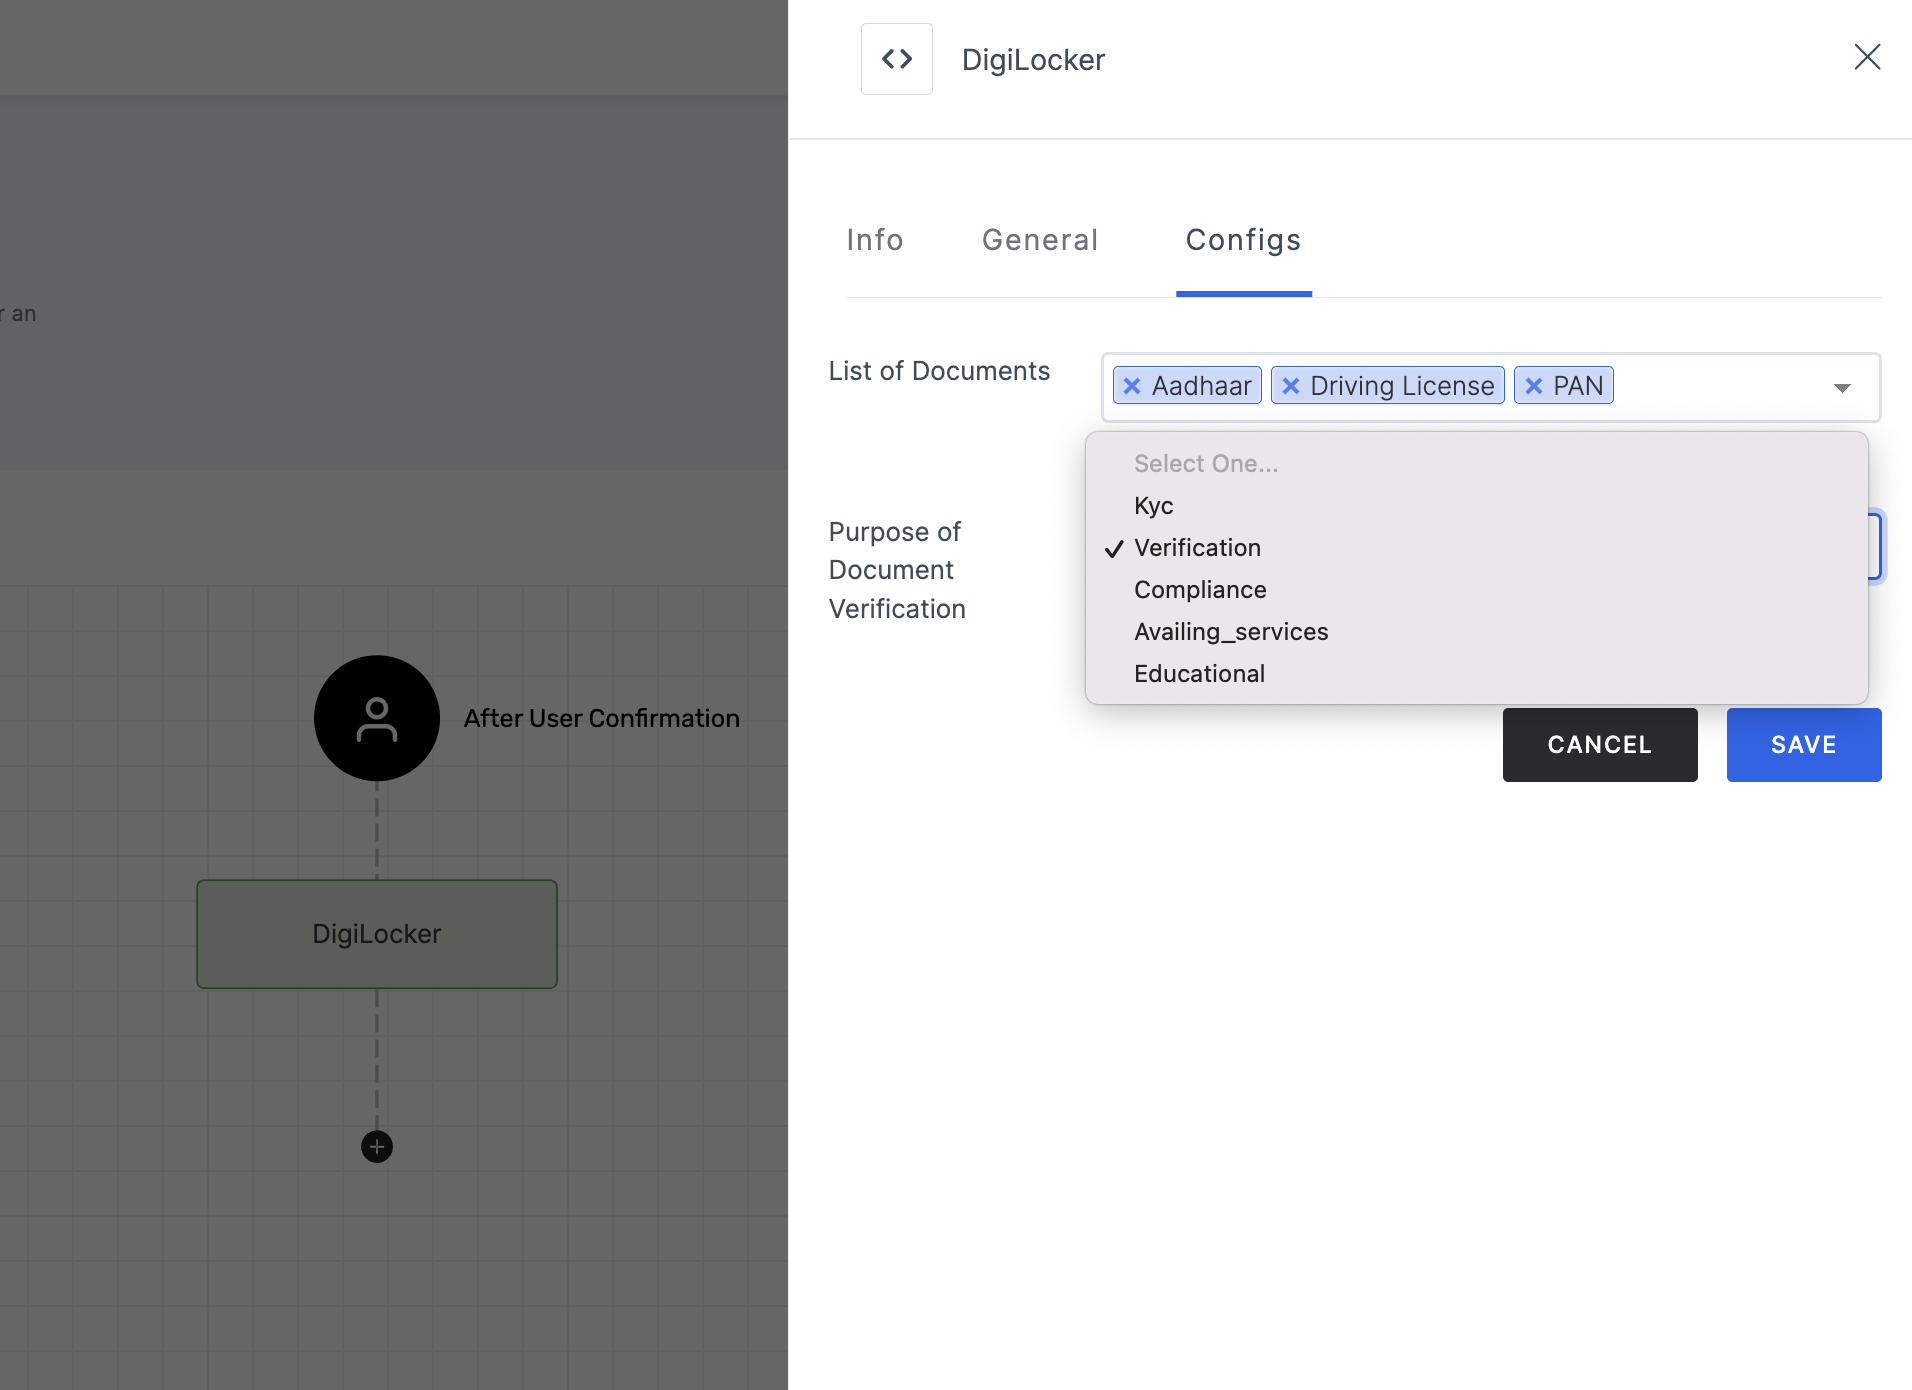Click the CANCEL button
The image size is (1912, 1390).
click(x=1600, y=745)
